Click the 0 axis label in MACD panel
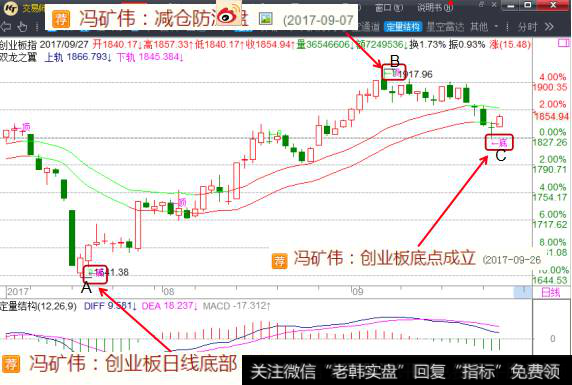The width and height of the screenshot is (572, 385). pos(553,339)
